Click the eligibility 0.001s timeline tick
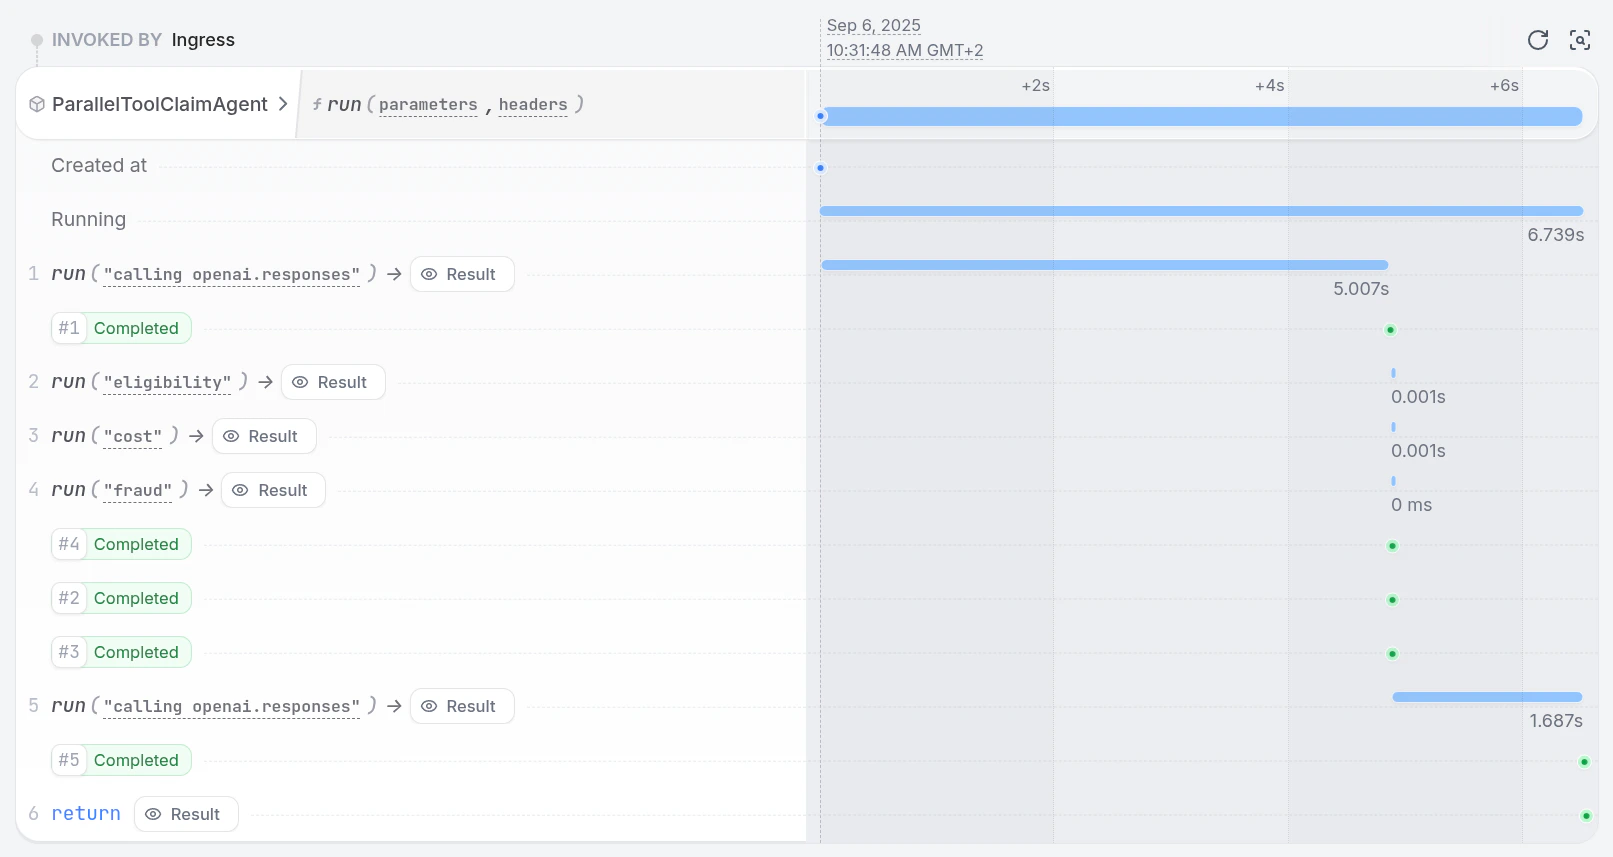 coord(1393,373)
